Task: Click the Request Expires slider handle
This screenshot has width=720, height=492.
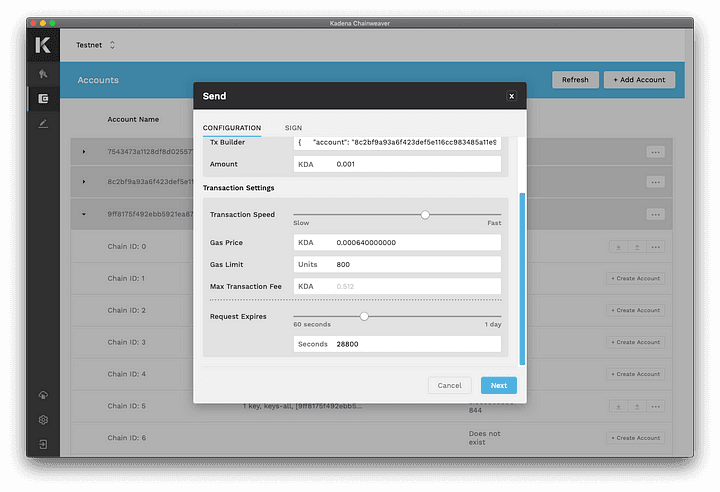Action: click(364, 317)
